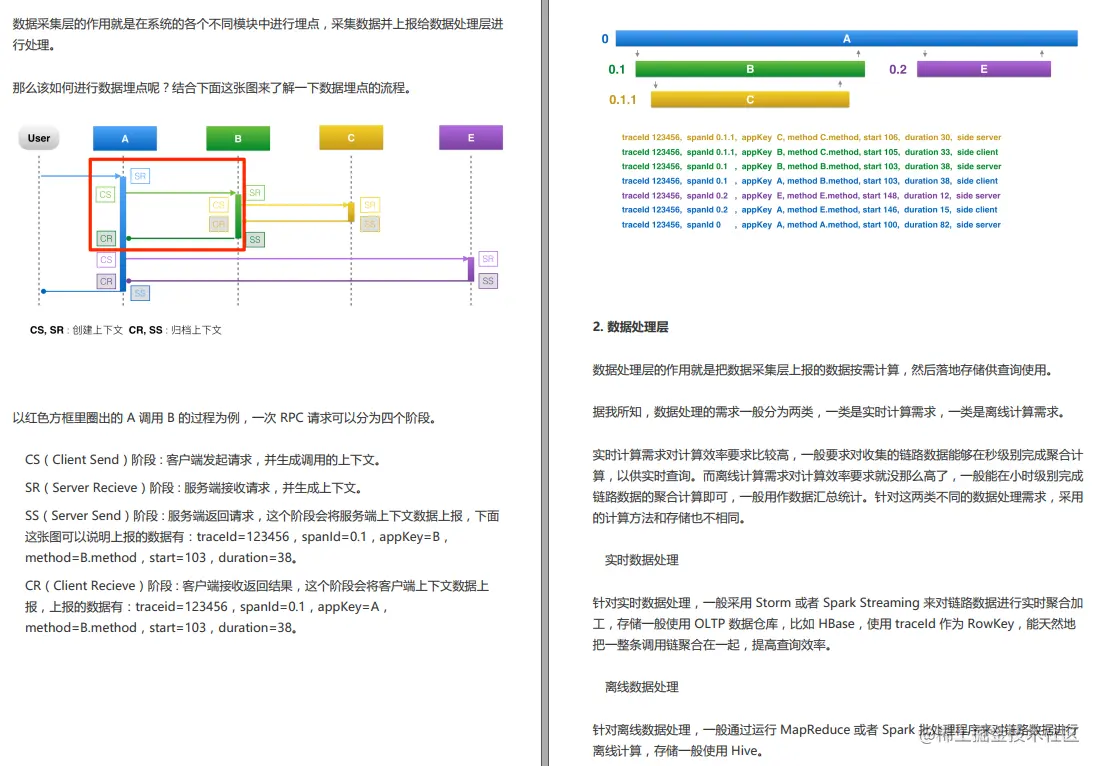The height and width of the screenshot is (766, 1101).
Task: Click the green CS label in sequence diagram
Action: [105, 194]
